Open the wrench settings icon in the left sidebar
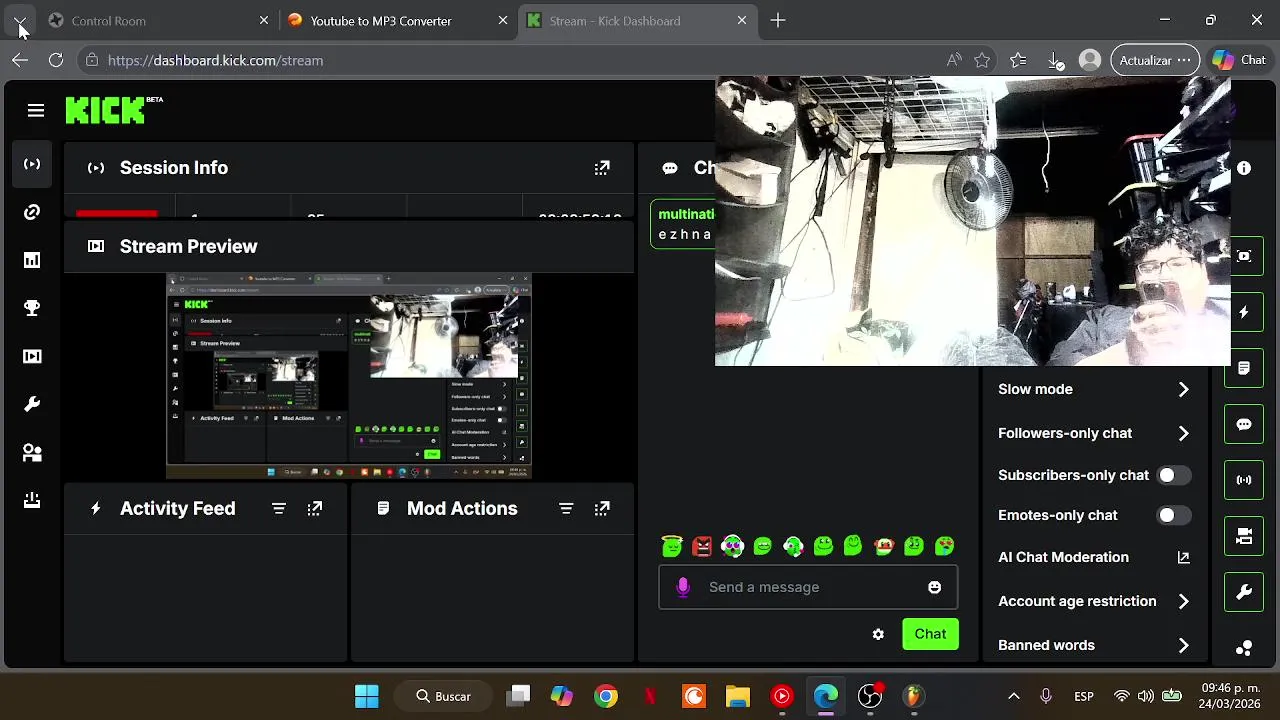 tap(32, 404)
